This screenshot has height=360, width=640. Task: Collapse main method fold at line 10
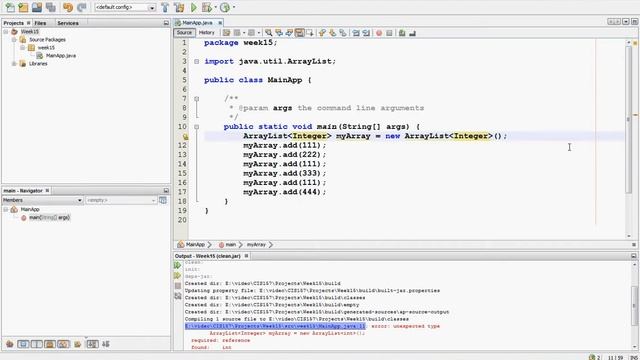click(x=197, y=127)
